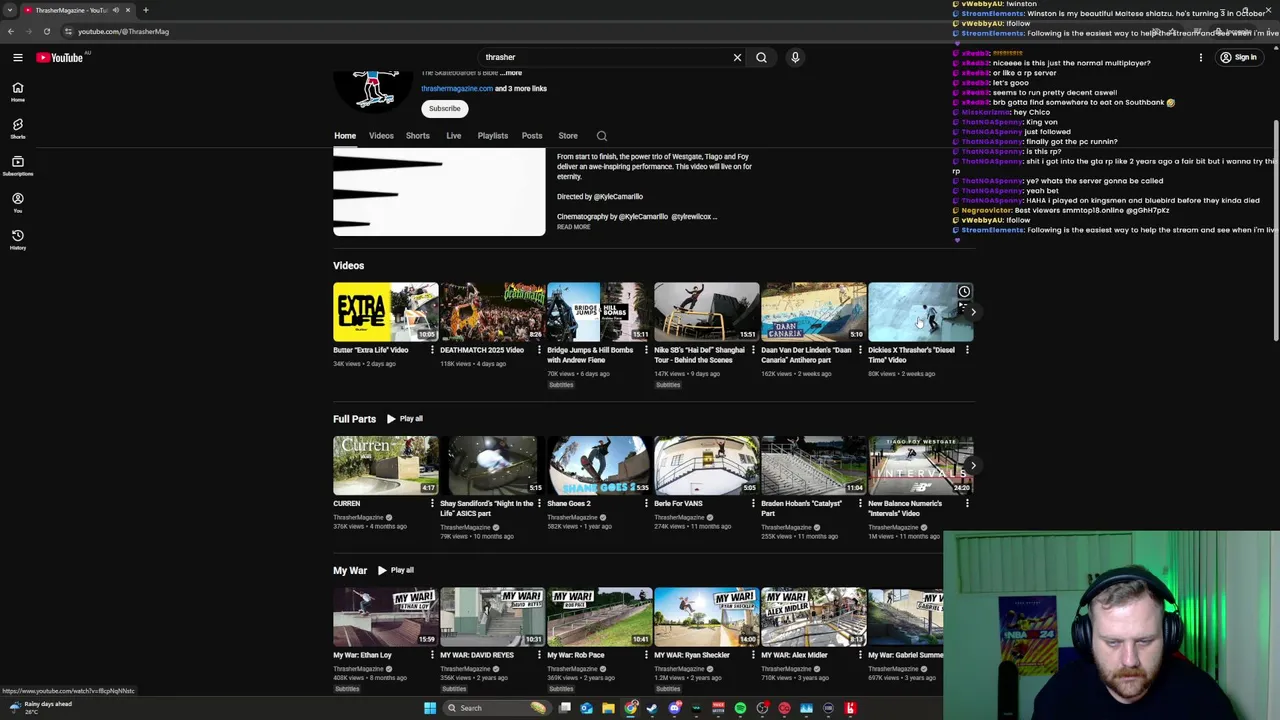
Task: Open the browser tab search dropdown
Action: click(x=10, y=10)
